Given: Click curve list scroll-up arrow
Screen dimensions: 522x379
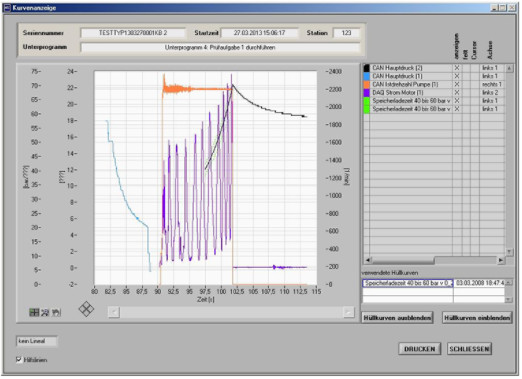Looking at the screenshot, I should point(509,68).
